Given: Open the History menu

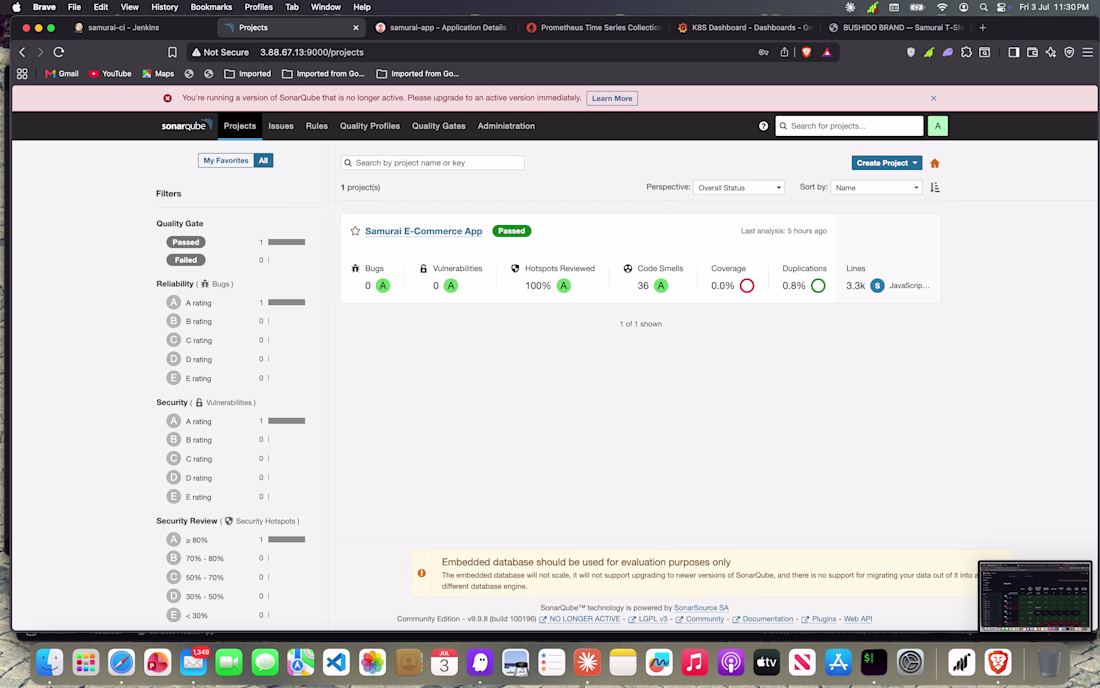Looking at the screenshot, I should coord(165,7).
